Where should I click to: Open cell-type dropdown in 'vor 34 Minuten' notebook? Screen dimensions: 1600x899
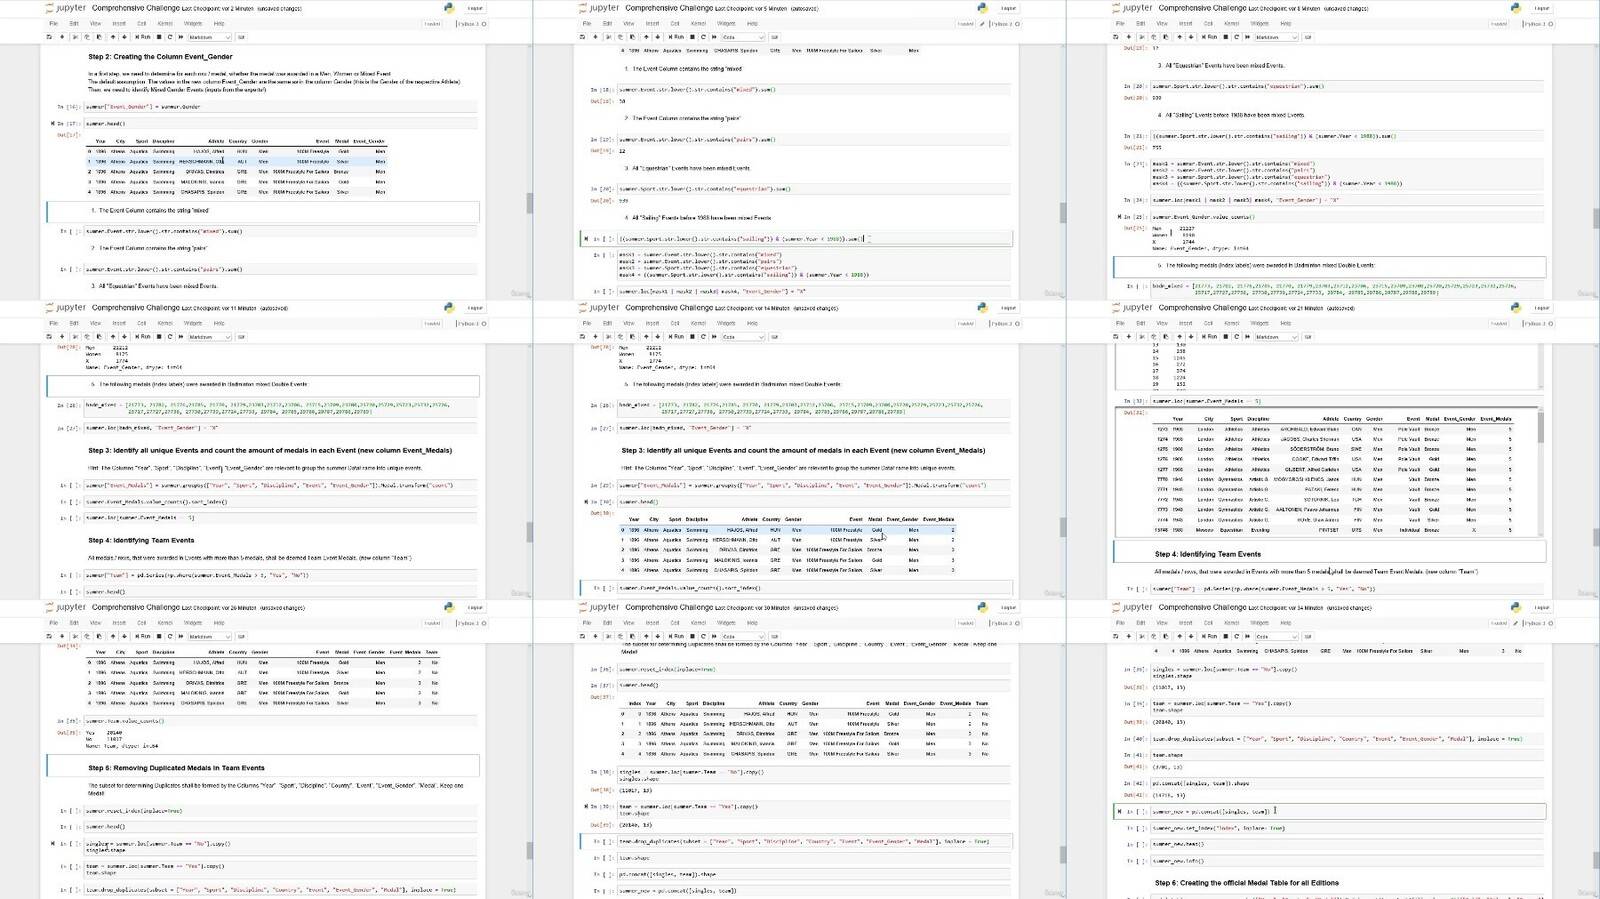click(x=1277, y=636)
